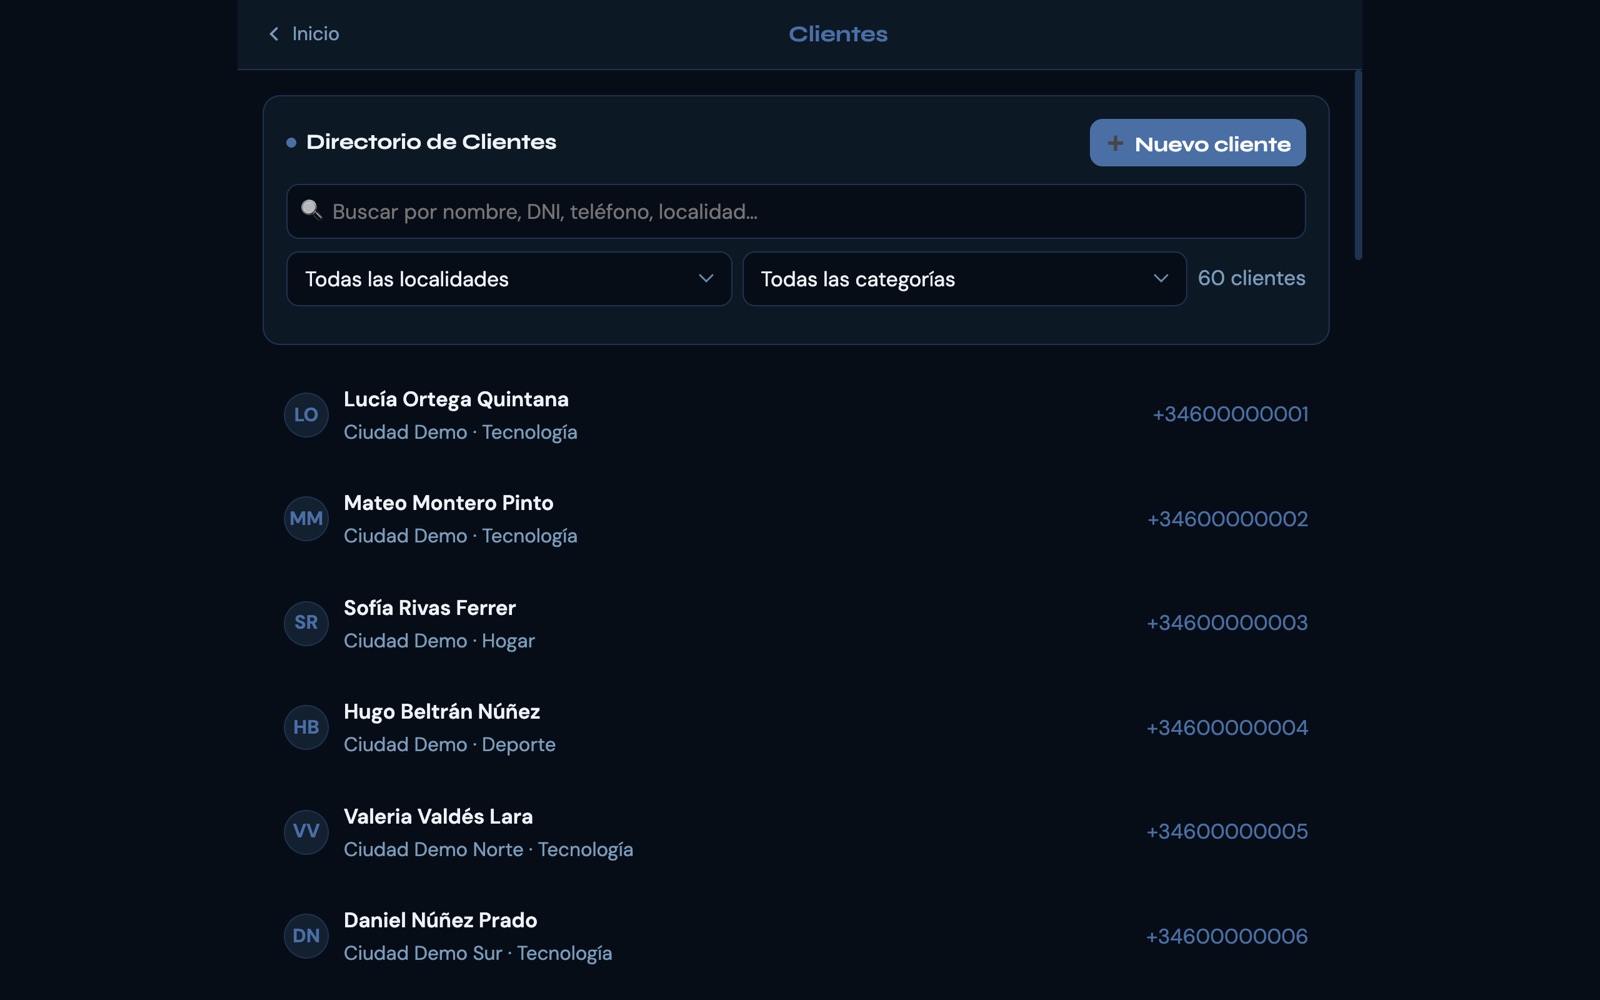The width and height of the screenshot is (1600, 1000).
Task: Click Ciudad Demo Sur · Tecnología subtitle
Action: 478,954
